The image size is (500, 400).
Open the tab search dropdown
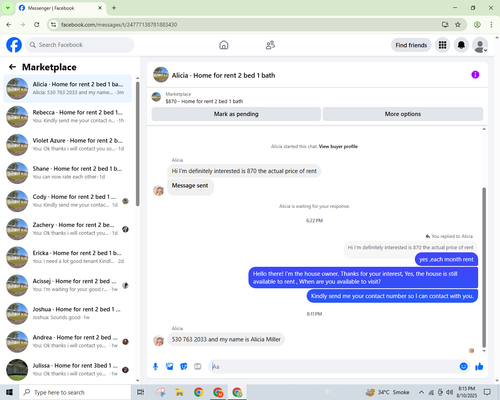(x=7, y=8)
